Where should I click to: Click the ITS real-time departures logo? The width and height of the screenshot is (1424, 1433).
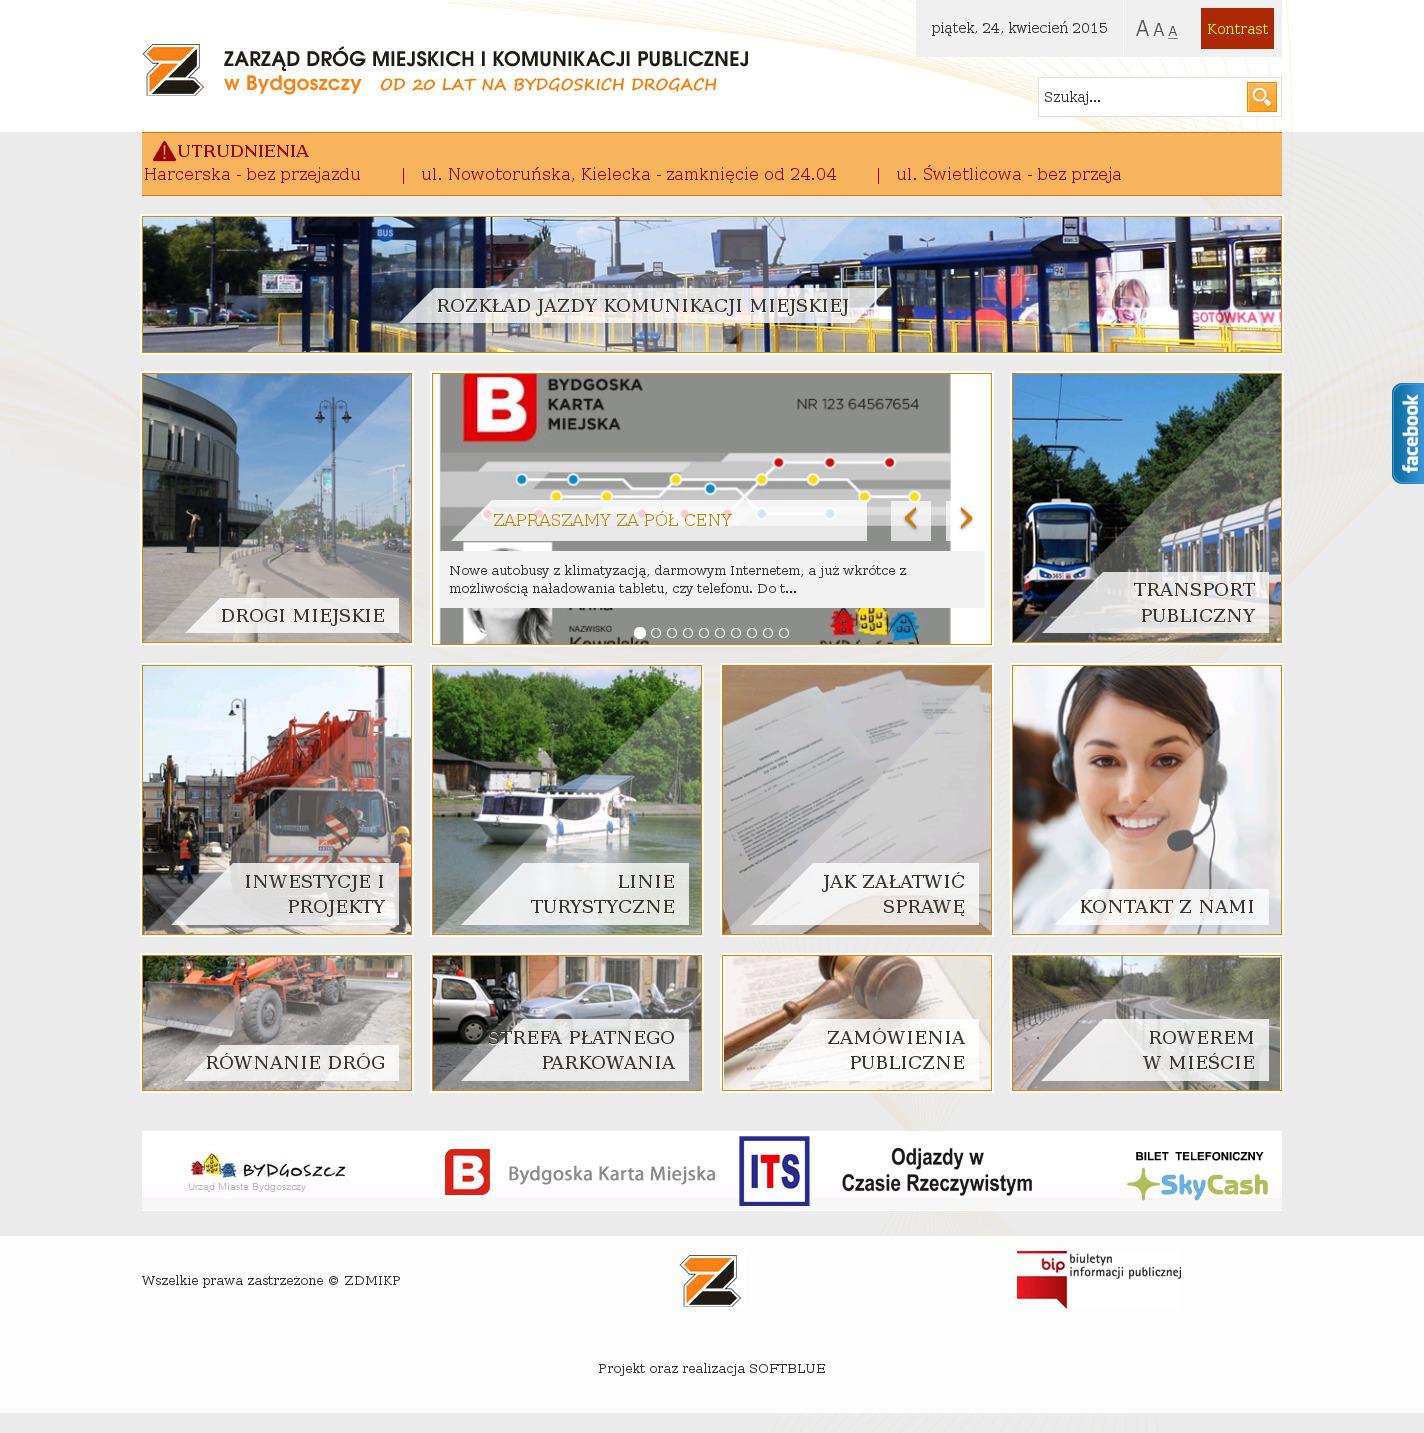click(x=774, y=1171)
